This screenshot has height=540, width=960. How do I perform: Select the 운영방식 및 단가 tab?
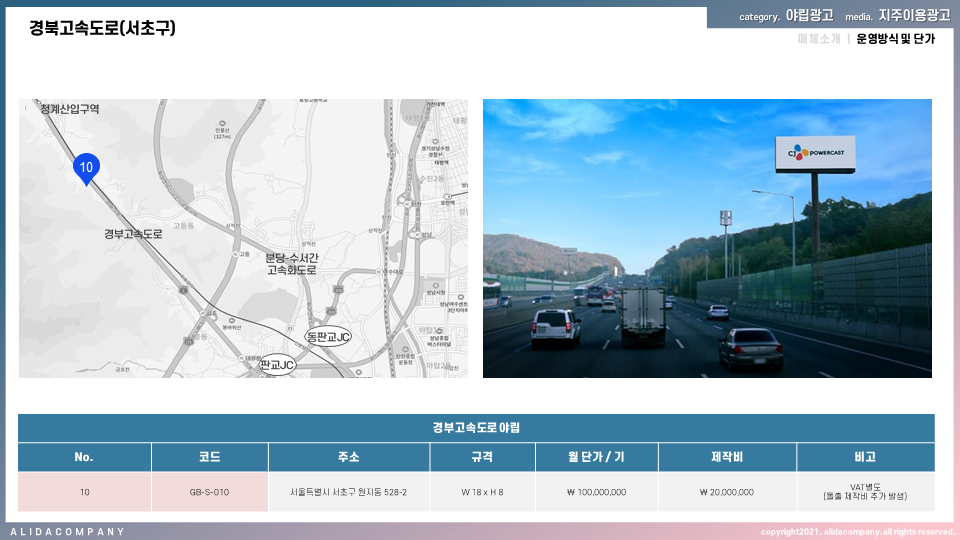click(895, 39)
